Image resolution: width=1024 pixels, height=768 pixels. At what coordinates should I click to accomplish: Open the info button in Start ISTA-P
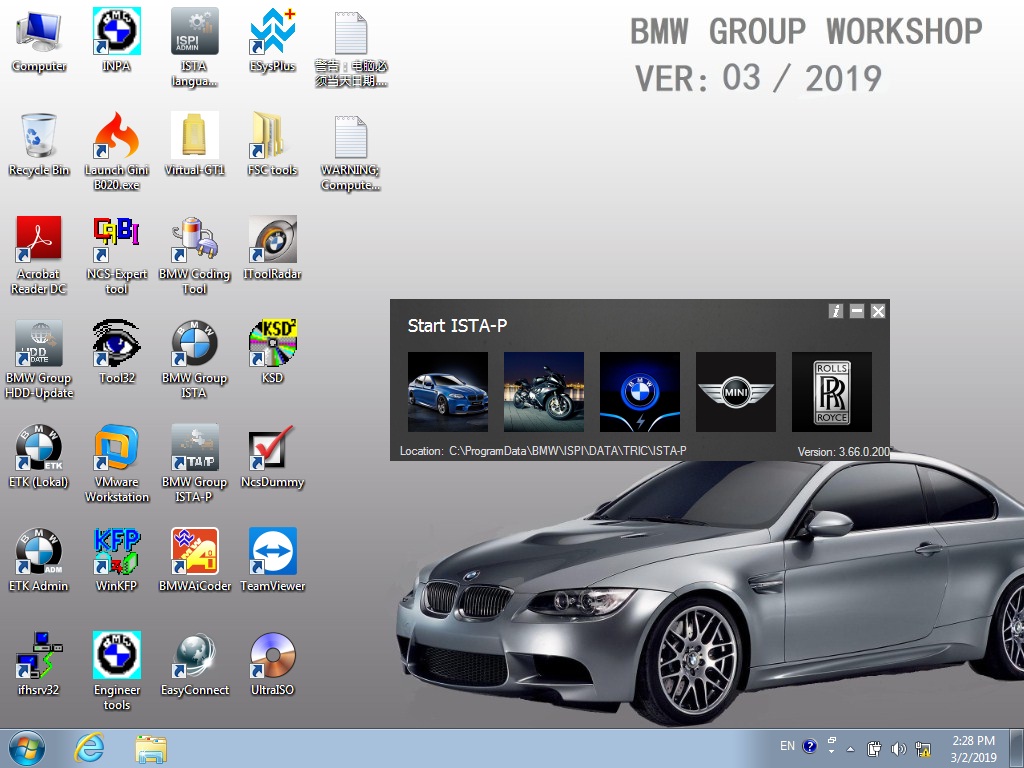(836, 312)
